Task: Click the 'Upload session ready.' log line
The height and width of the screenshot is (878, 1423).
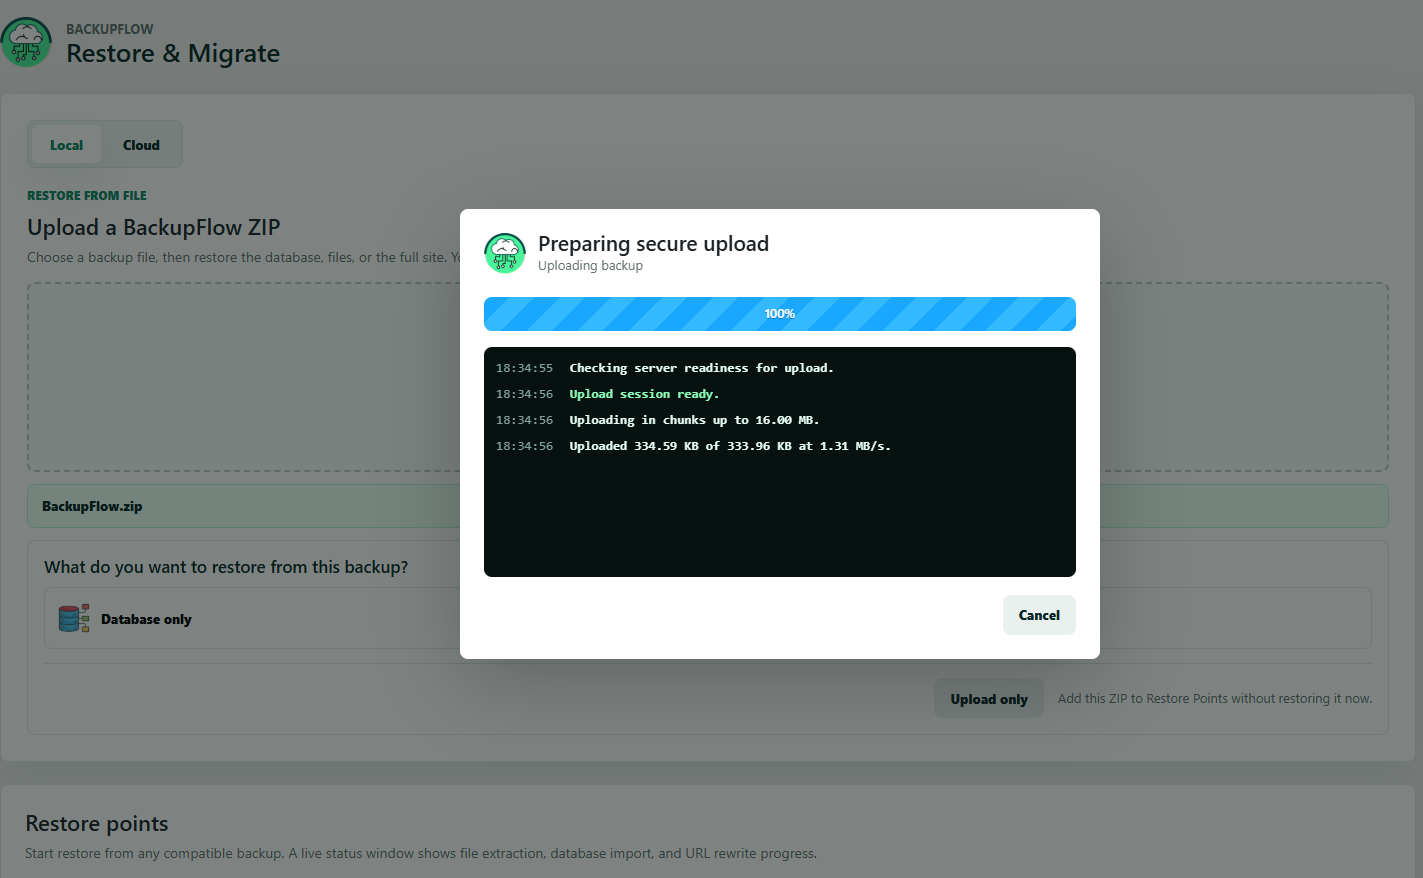Action: click(644, 394)
